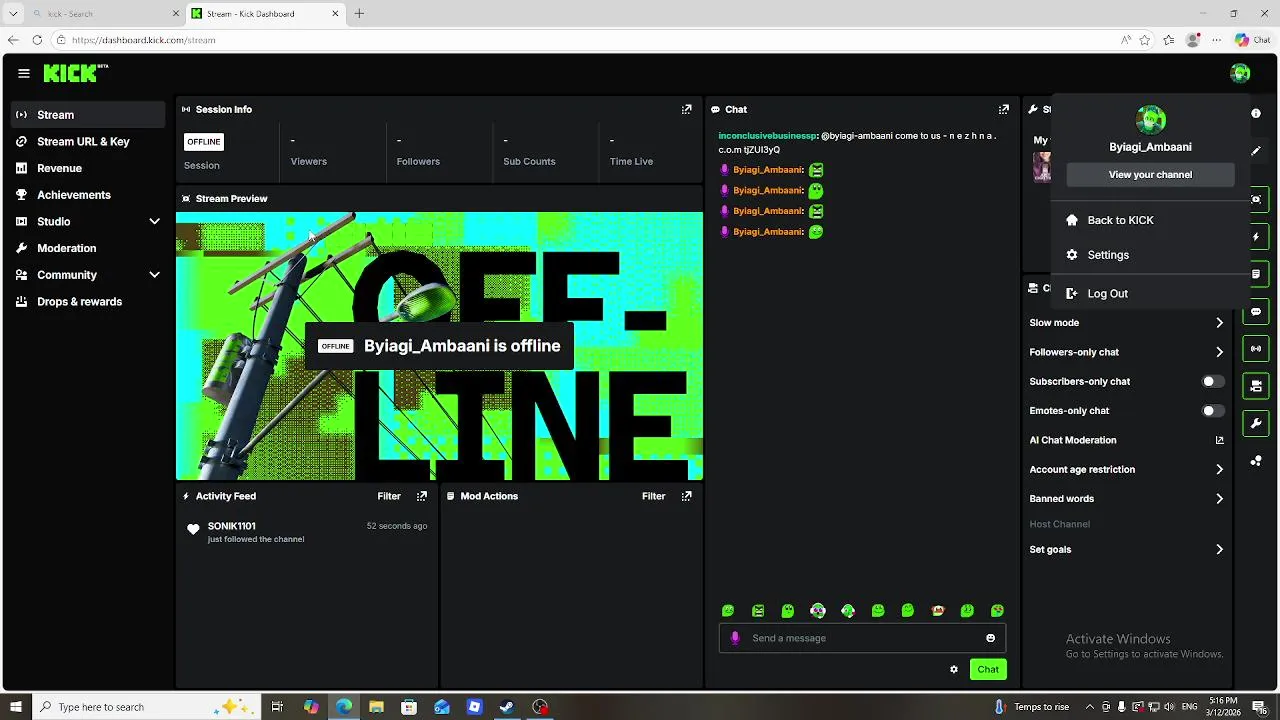Toggle Subscribers-only chat switch
Image resolution: width=1280 pixels, height=720 pixels.
click(x=1212, y=381)
